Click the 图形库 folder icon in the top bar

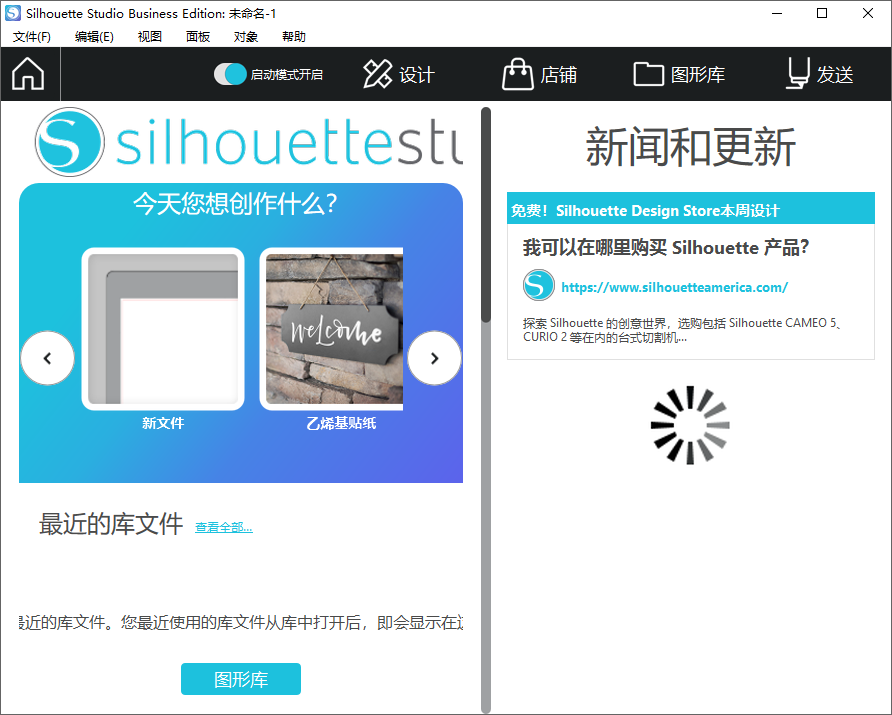[649, 74]
